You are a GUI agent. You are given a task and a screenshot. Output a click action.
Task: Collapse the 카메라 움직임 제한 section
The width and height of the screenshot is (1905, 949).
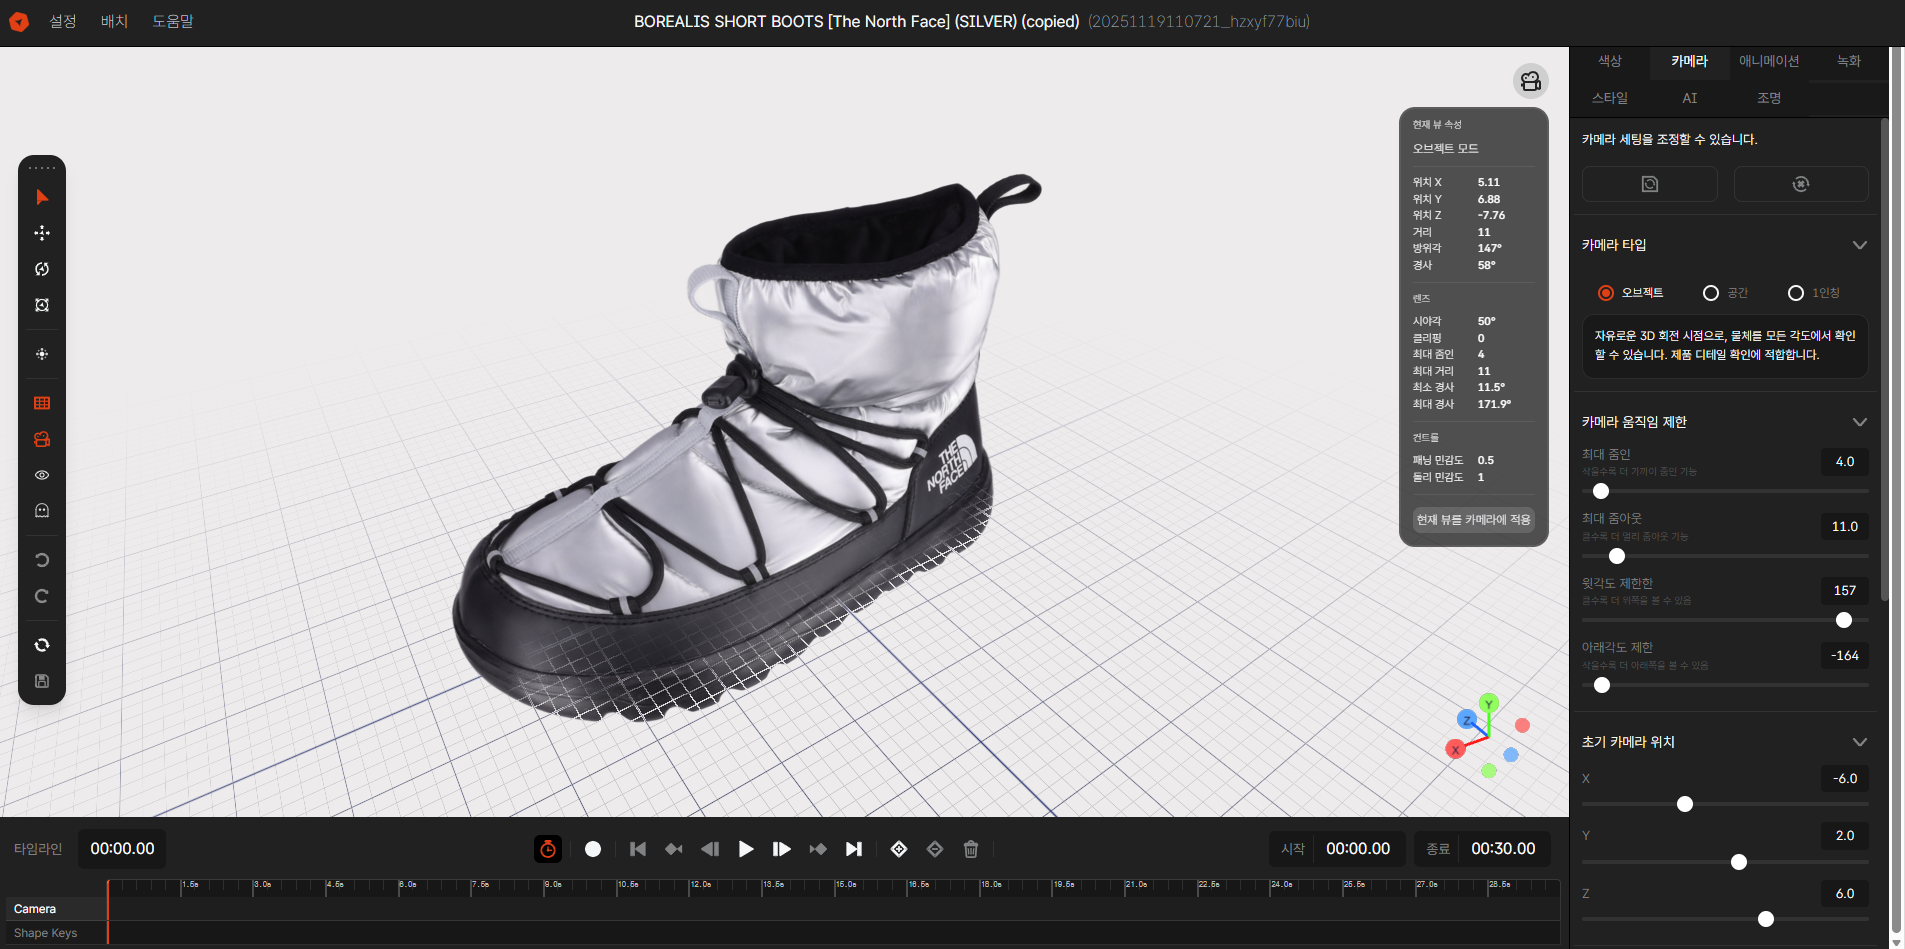1860,422
